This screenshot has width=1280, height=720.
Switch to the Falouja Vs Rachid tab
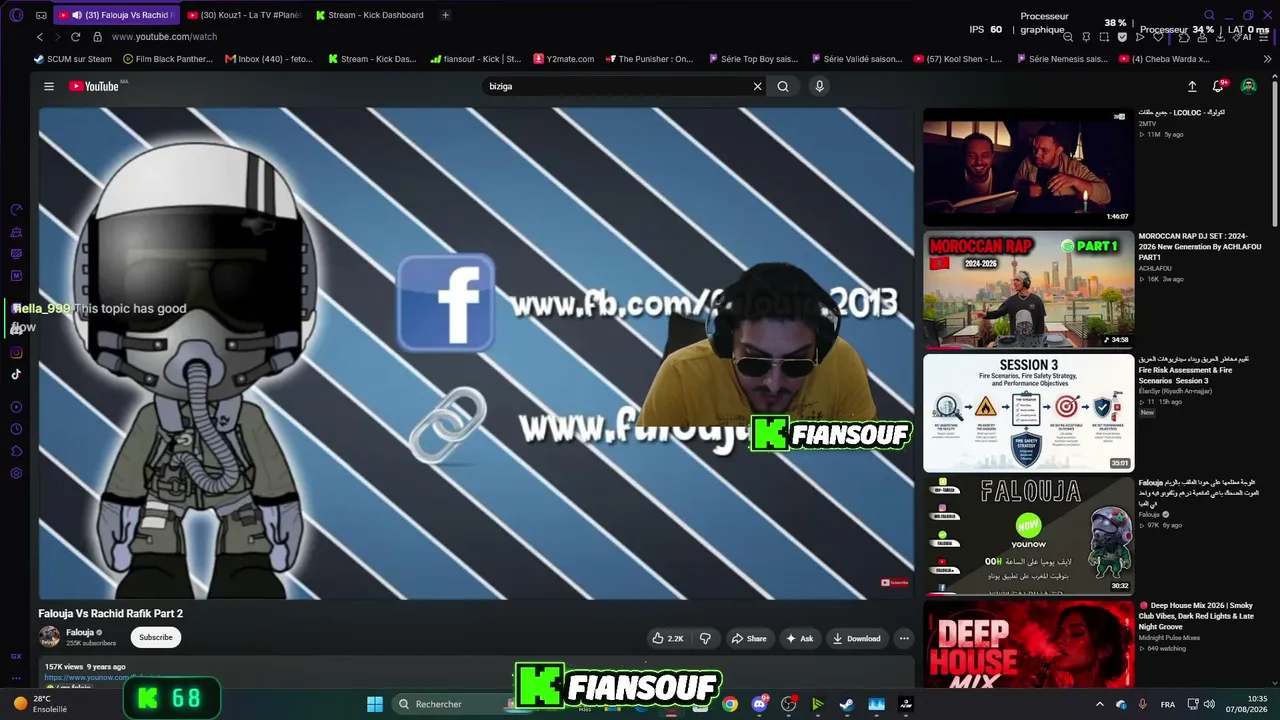pyautogui.click(x=116, y=15)
